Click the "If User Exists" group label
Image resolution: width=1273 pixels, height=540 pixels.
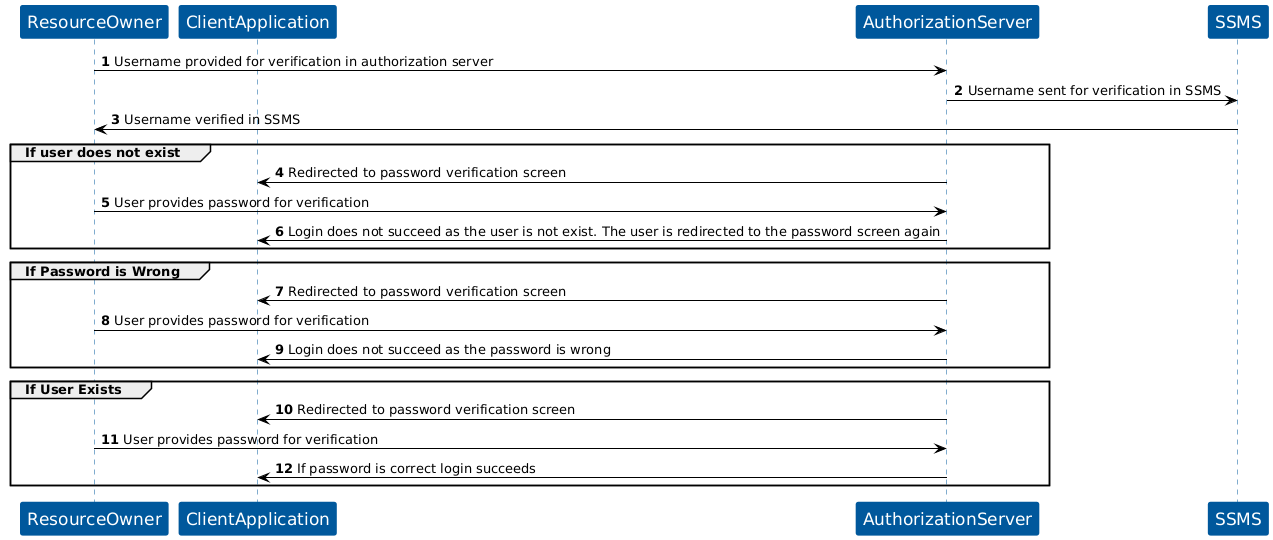coord(73,389)
